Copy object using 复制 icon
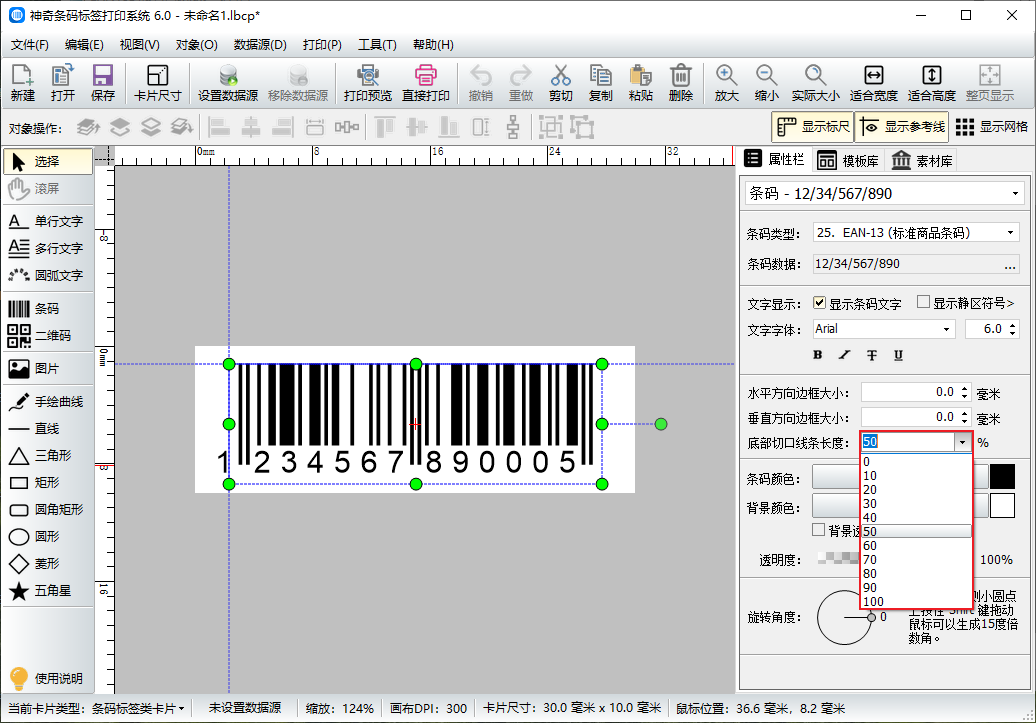 601,83
